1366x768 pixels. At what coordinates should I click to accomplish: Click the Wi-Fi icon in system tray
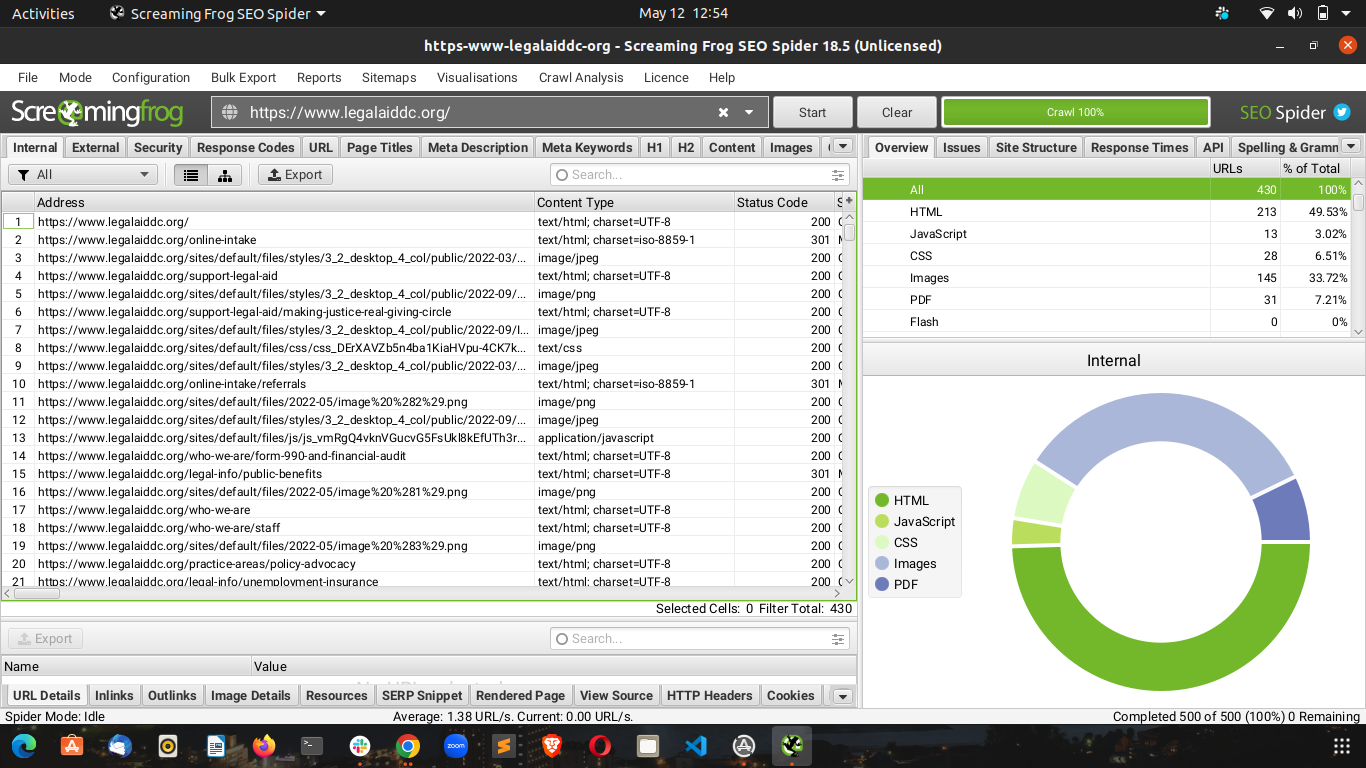pyautogui.click(x=1267, y=14)
